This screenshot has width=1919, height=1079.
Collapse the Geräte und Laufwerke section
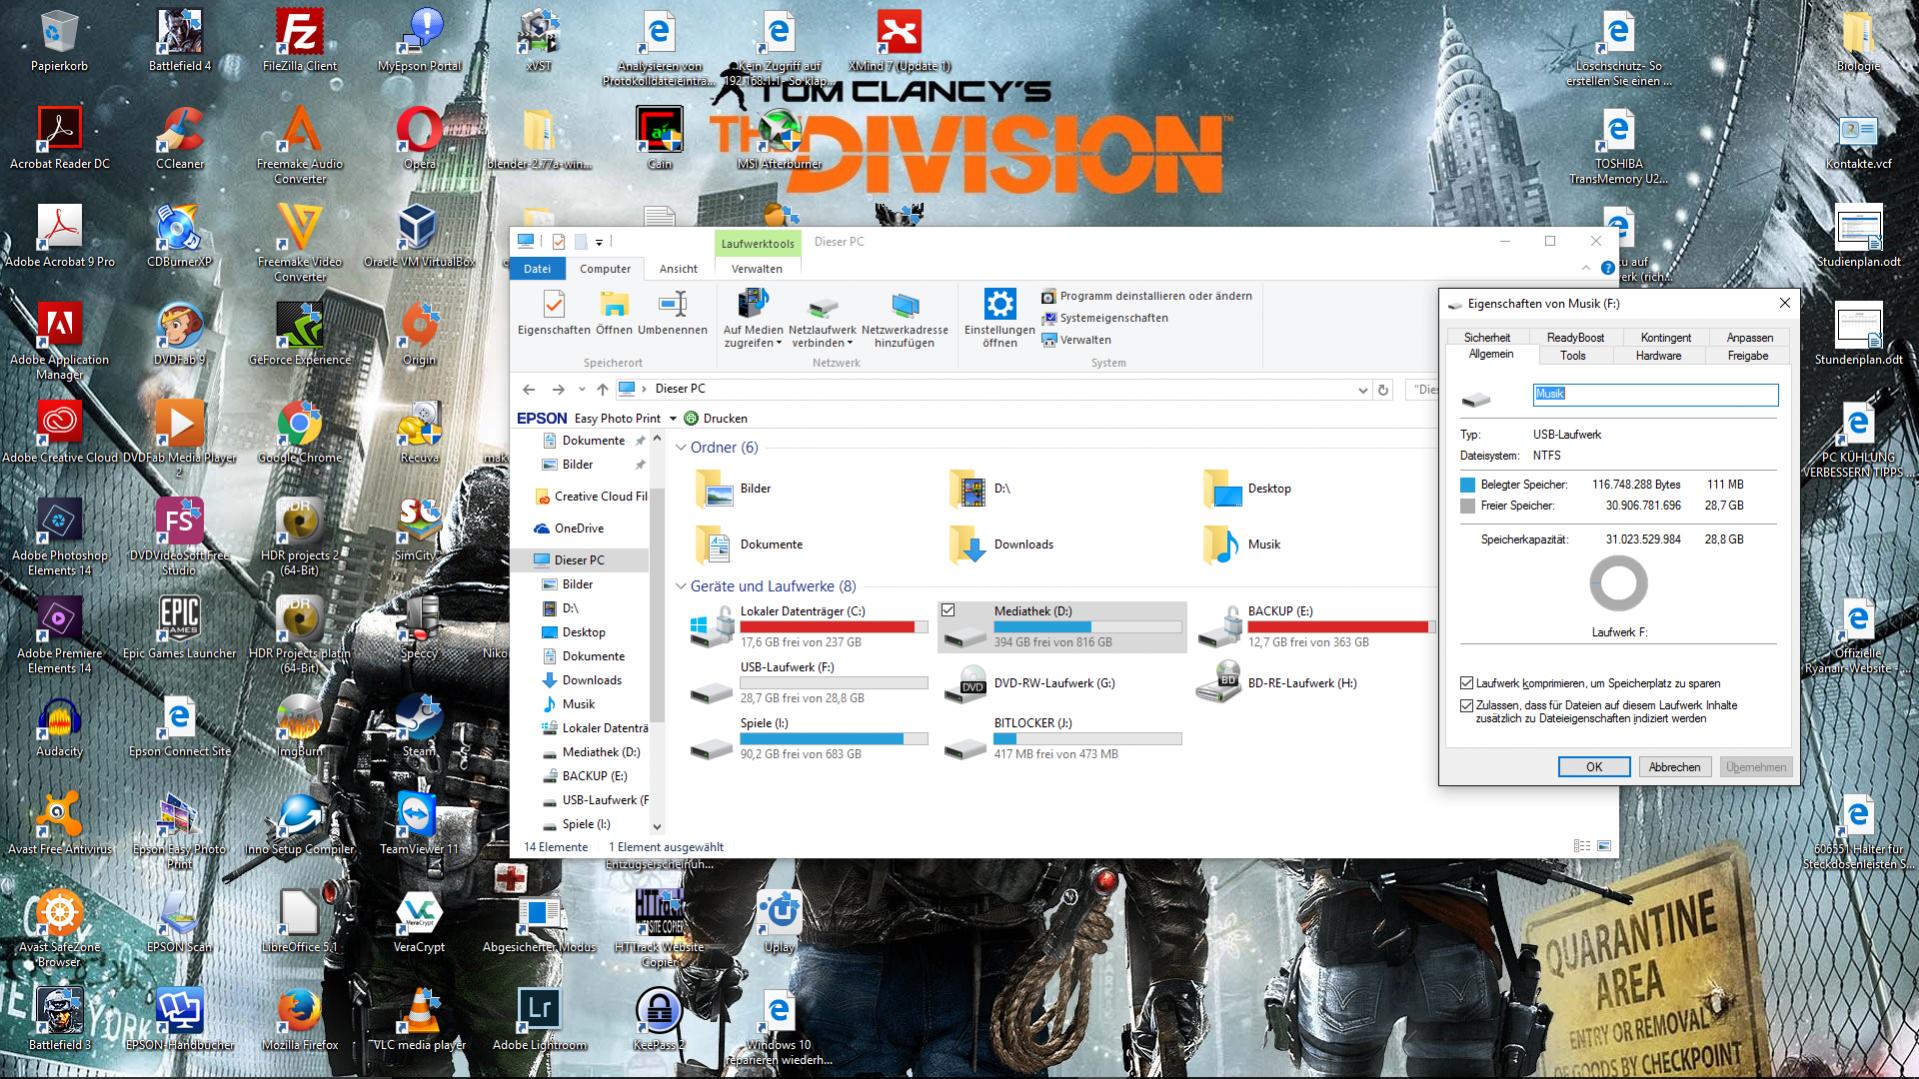click(x=681, y=586)
